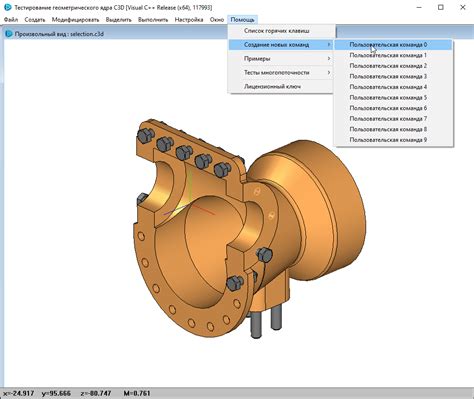Click the document icon beside selection.c3d title
The height and width of the screenshot is (399, 474).
coord(9,34)
